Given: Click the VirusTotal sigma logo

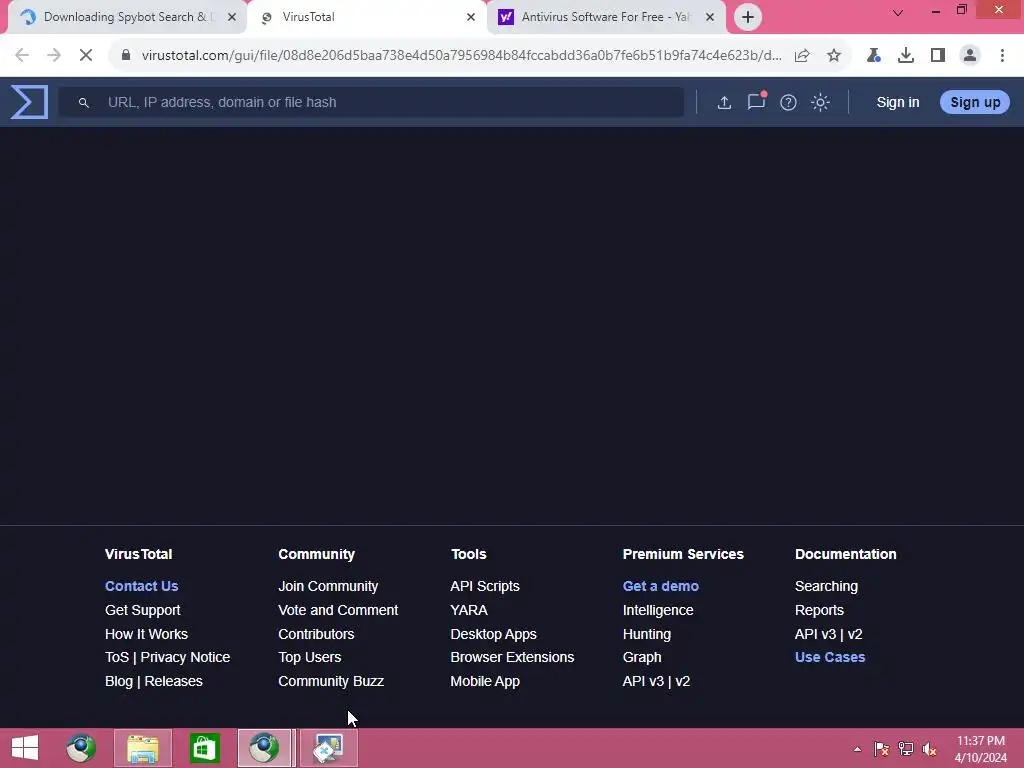Looking at the screenshot, I should tap(29, 102).
